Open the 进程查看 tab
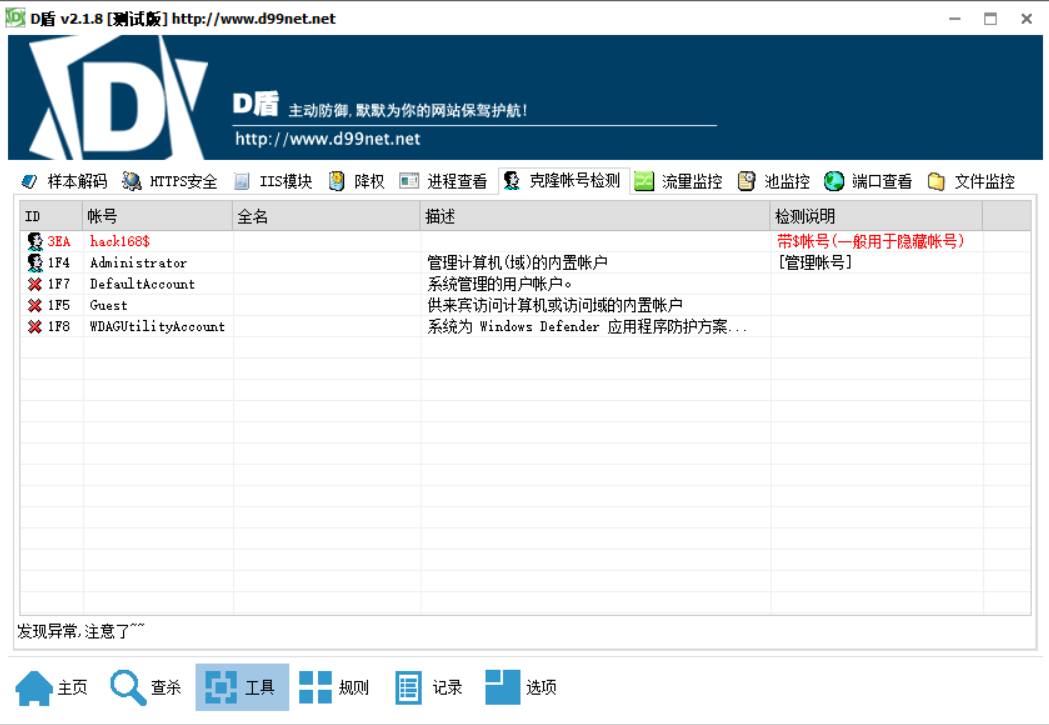Screen dimensions: 1049x725 tap(444, 181)
